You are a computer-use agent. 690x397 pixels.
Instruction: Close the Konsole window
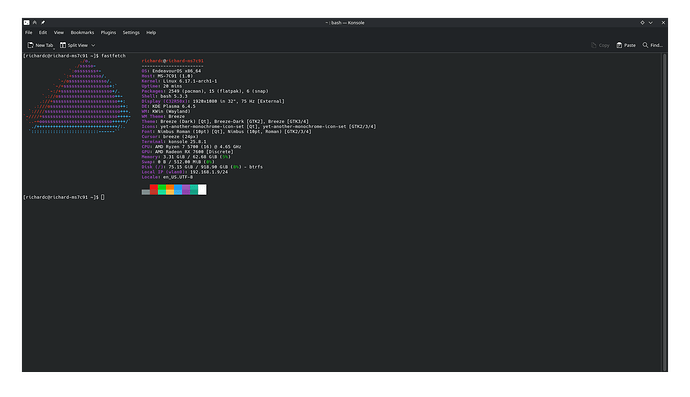point(663,22)
